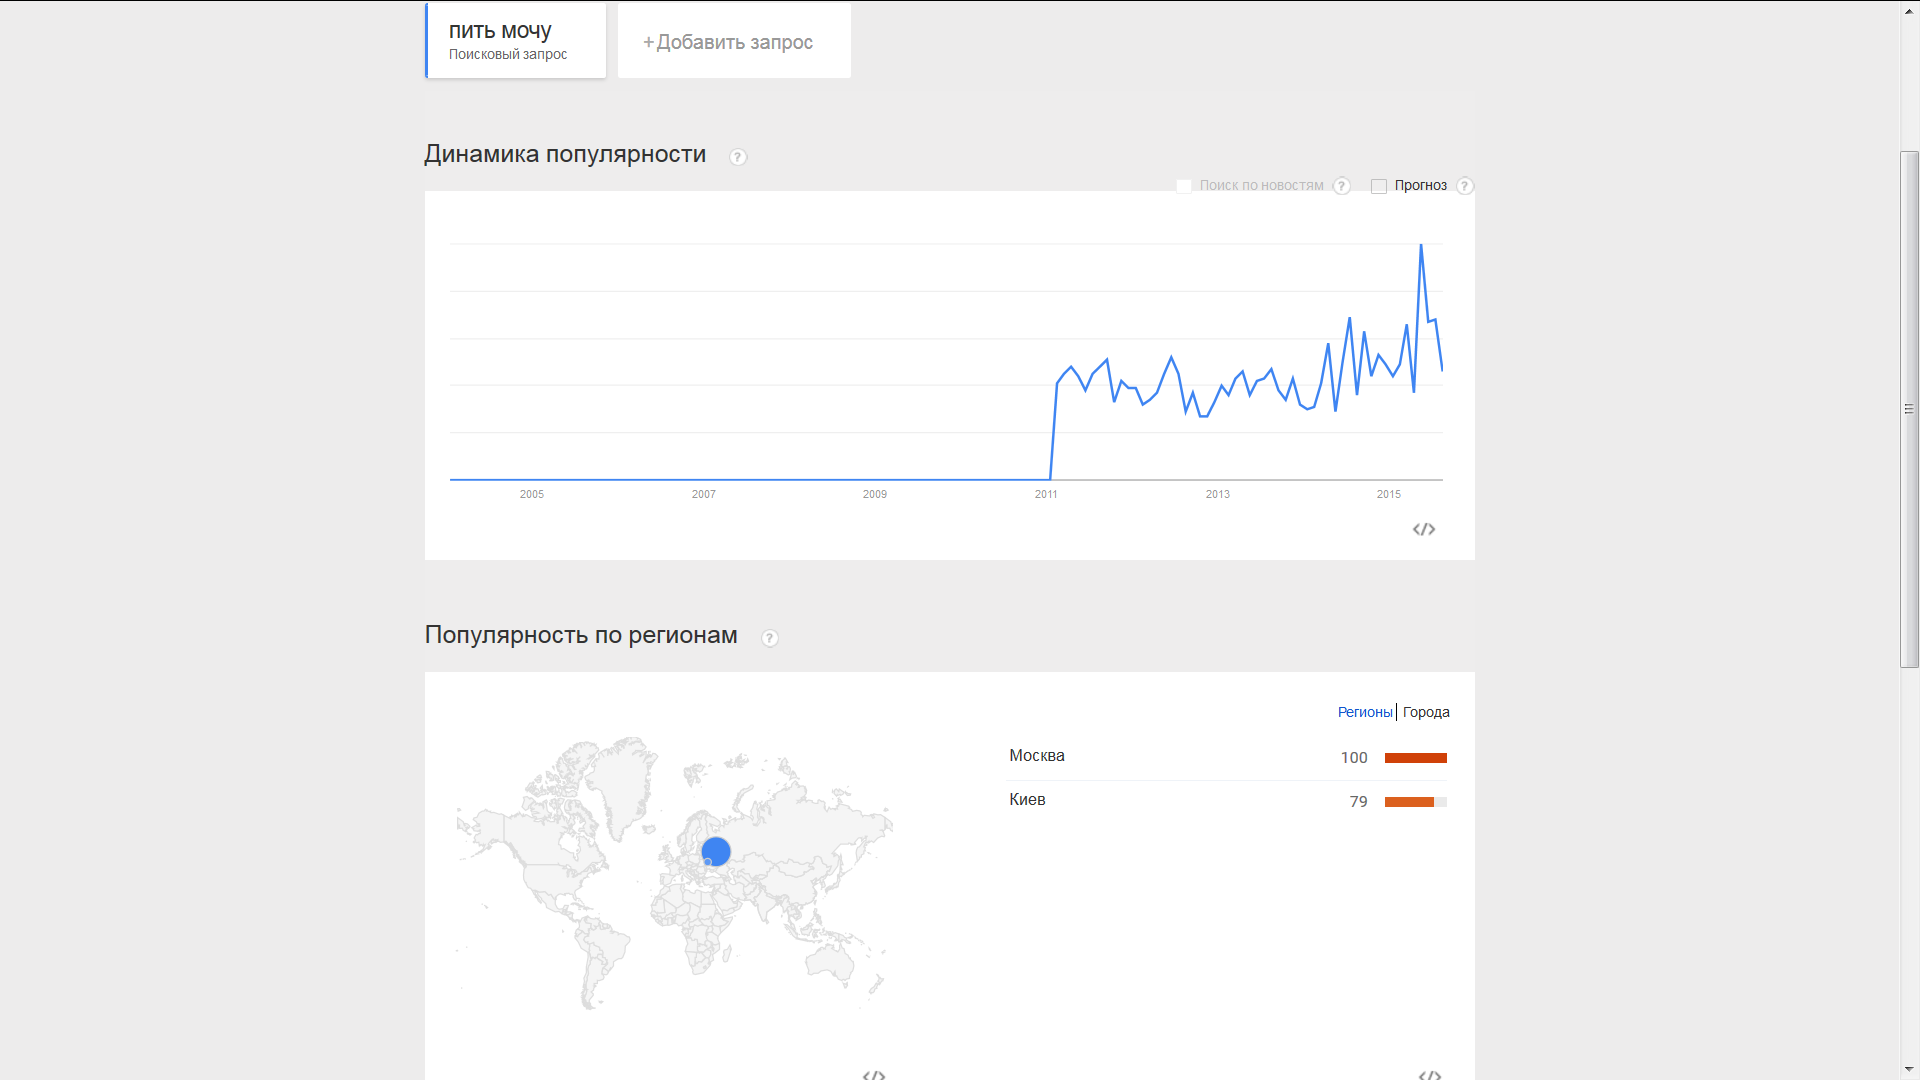
Task: Select the пить мочу search term card
Action: (516, 41)
